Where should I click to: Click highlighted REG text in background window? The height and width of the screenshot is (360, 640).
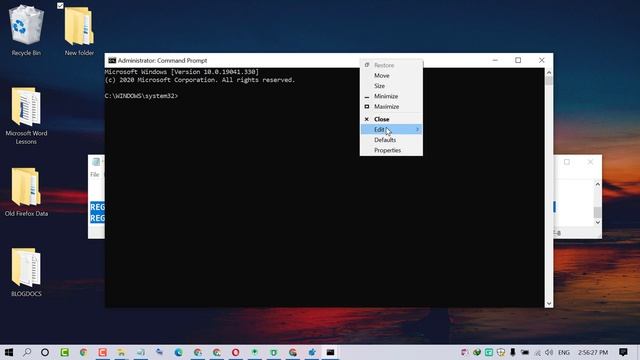[x=97, y=212]
